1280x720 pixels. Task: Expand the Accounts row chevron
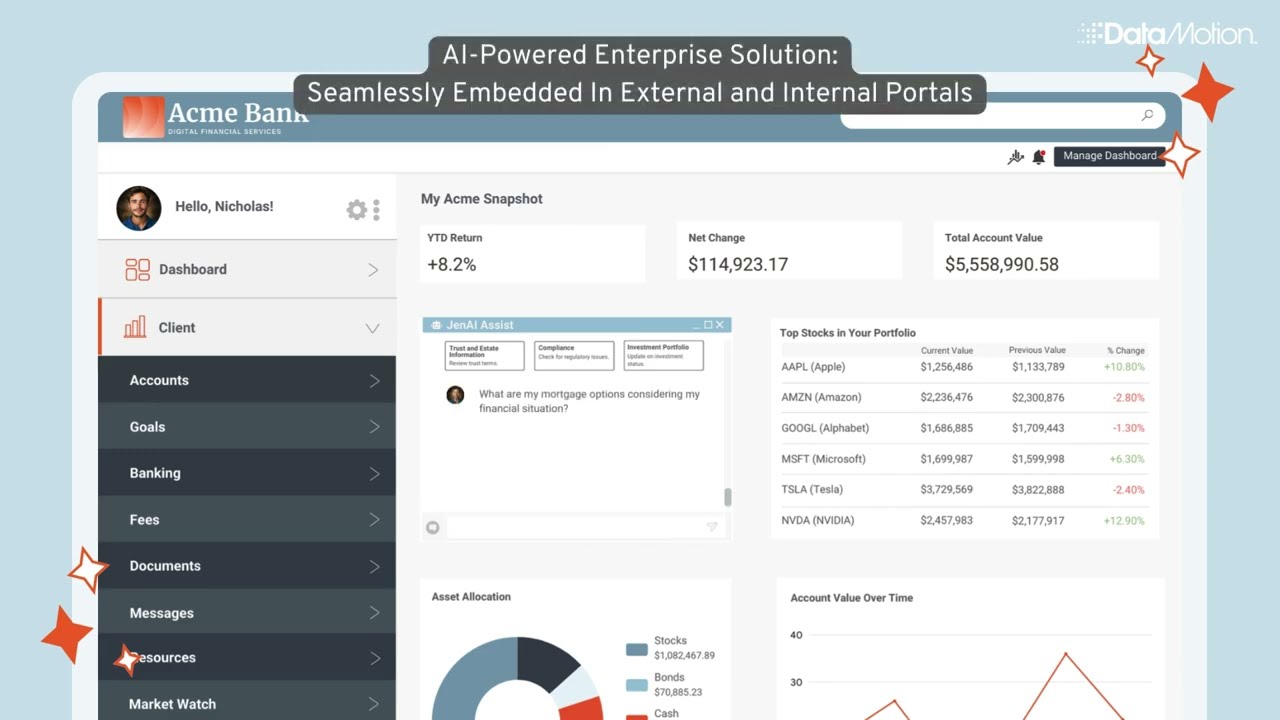(x=375, y=381)
